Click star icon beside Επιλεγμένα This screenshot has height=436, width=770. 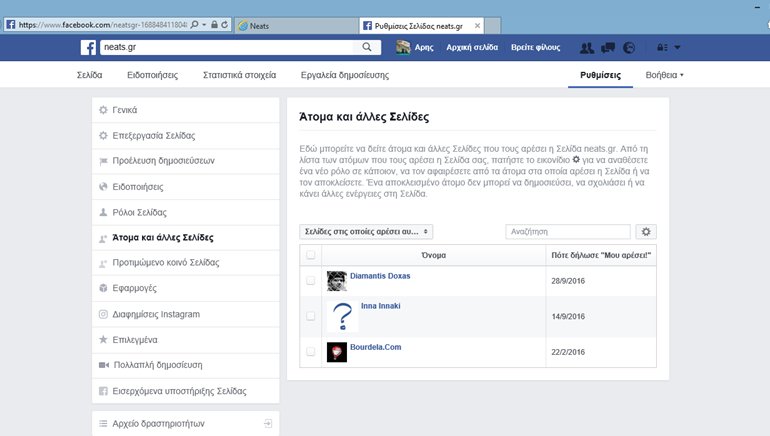pyautogui.click(x=103, y=339)
